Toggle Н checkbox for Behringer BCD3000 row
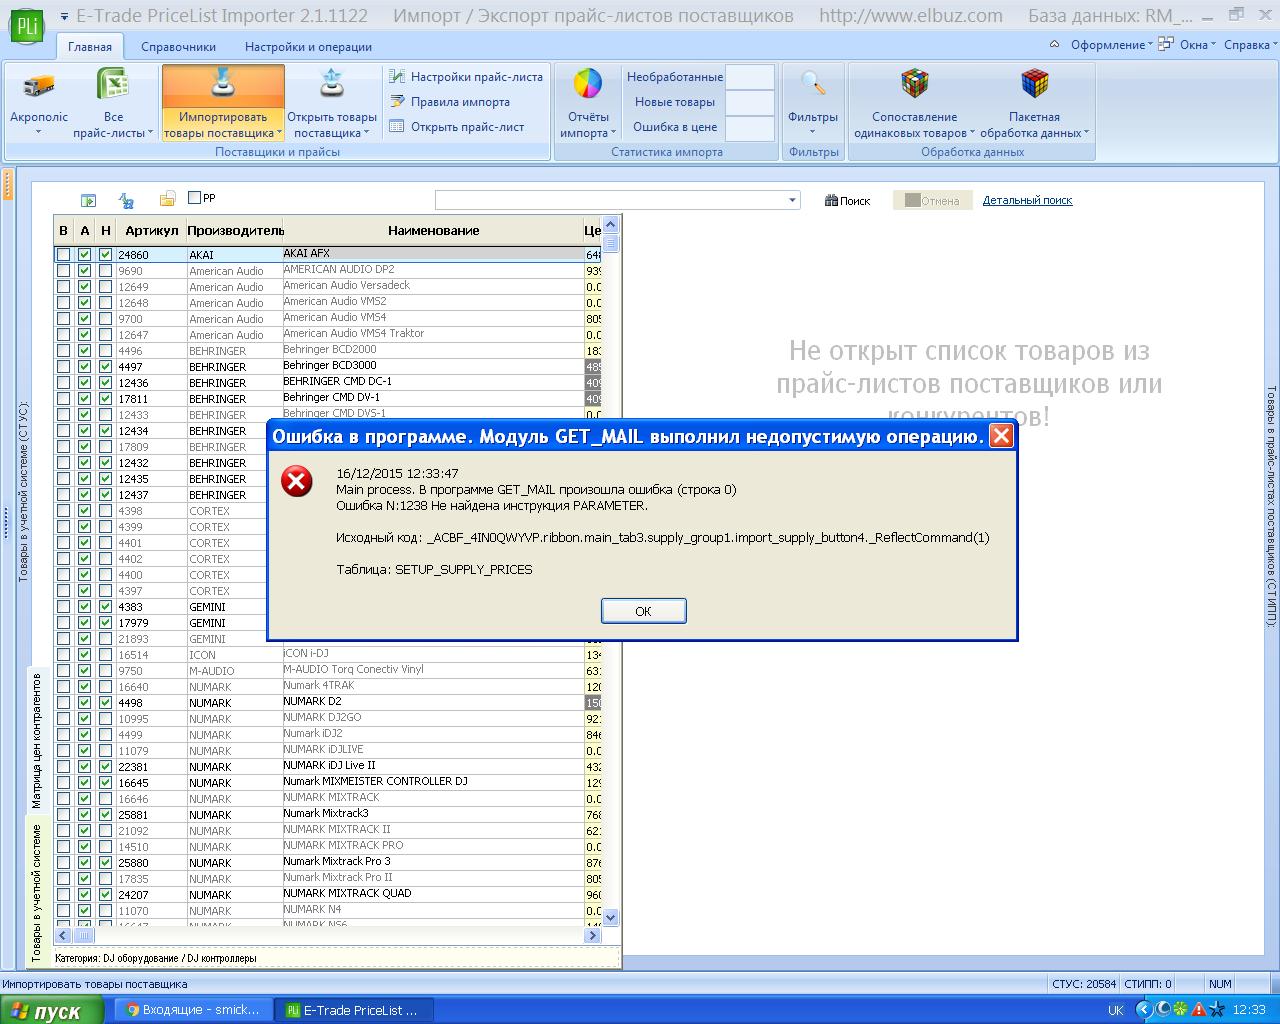The height and width of the screenshot is (1024, 1280). (x=106, y=367)
